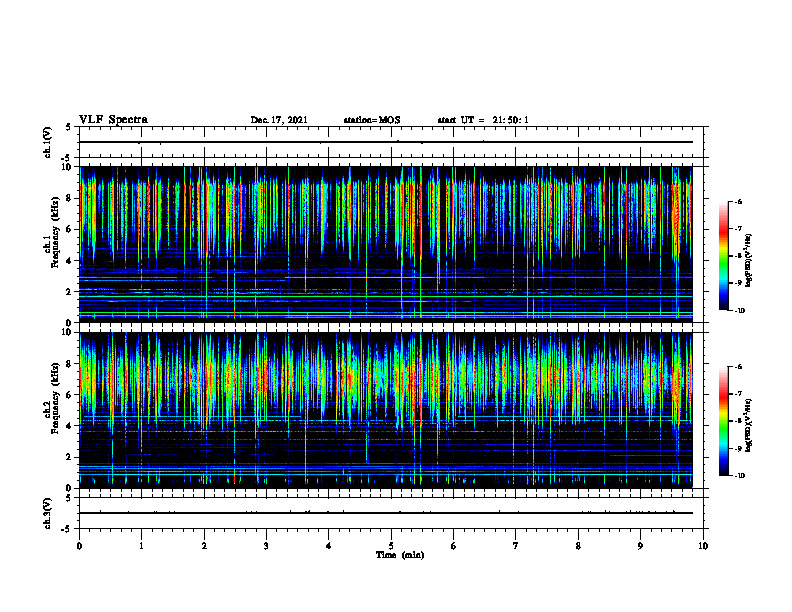
Task: Click inside the ch.2 spectrogram panel
Action: point(386,410)
